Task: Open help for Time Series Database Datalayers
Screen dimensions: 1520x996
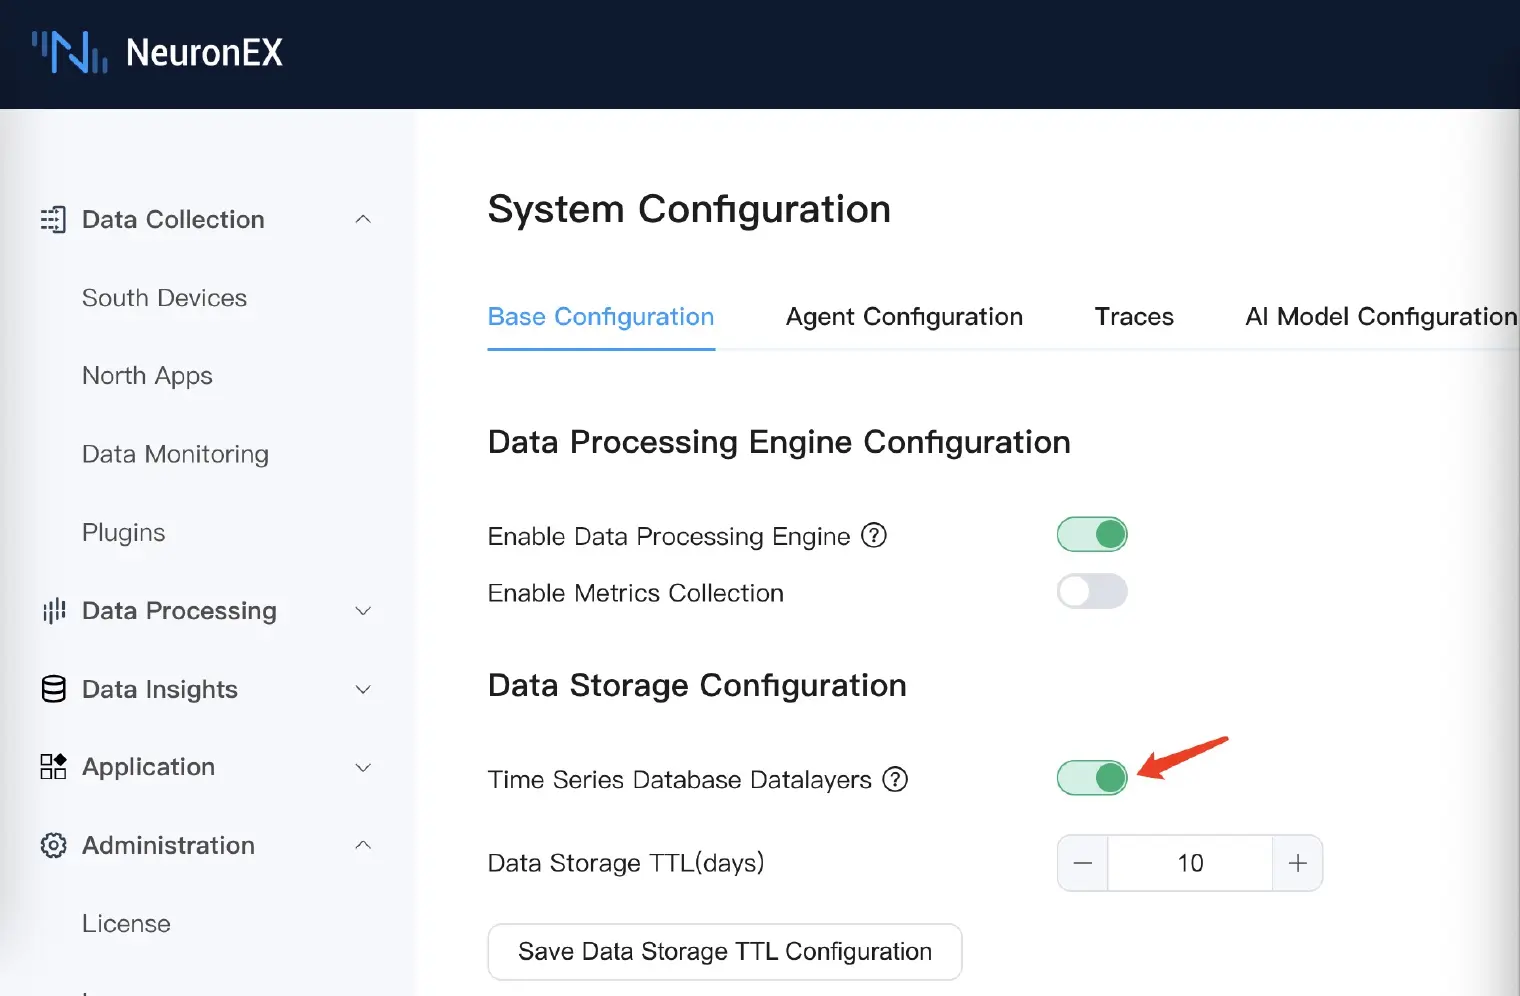Action: coord(895,779)
